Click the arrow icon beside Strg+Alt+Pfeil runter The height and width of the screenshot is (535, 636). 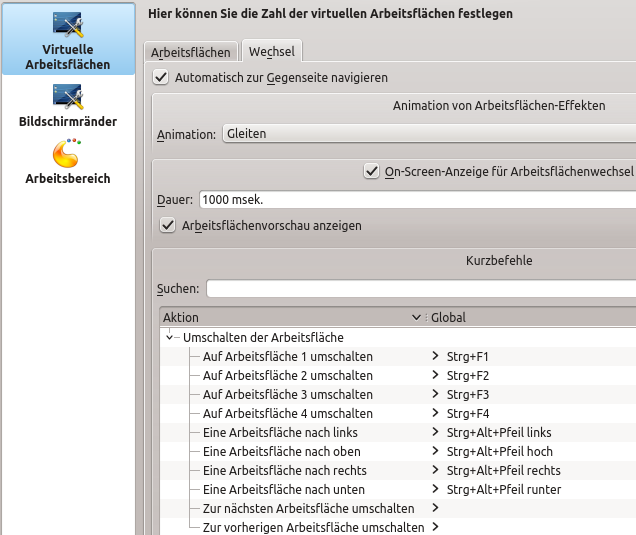click(435, 489)
